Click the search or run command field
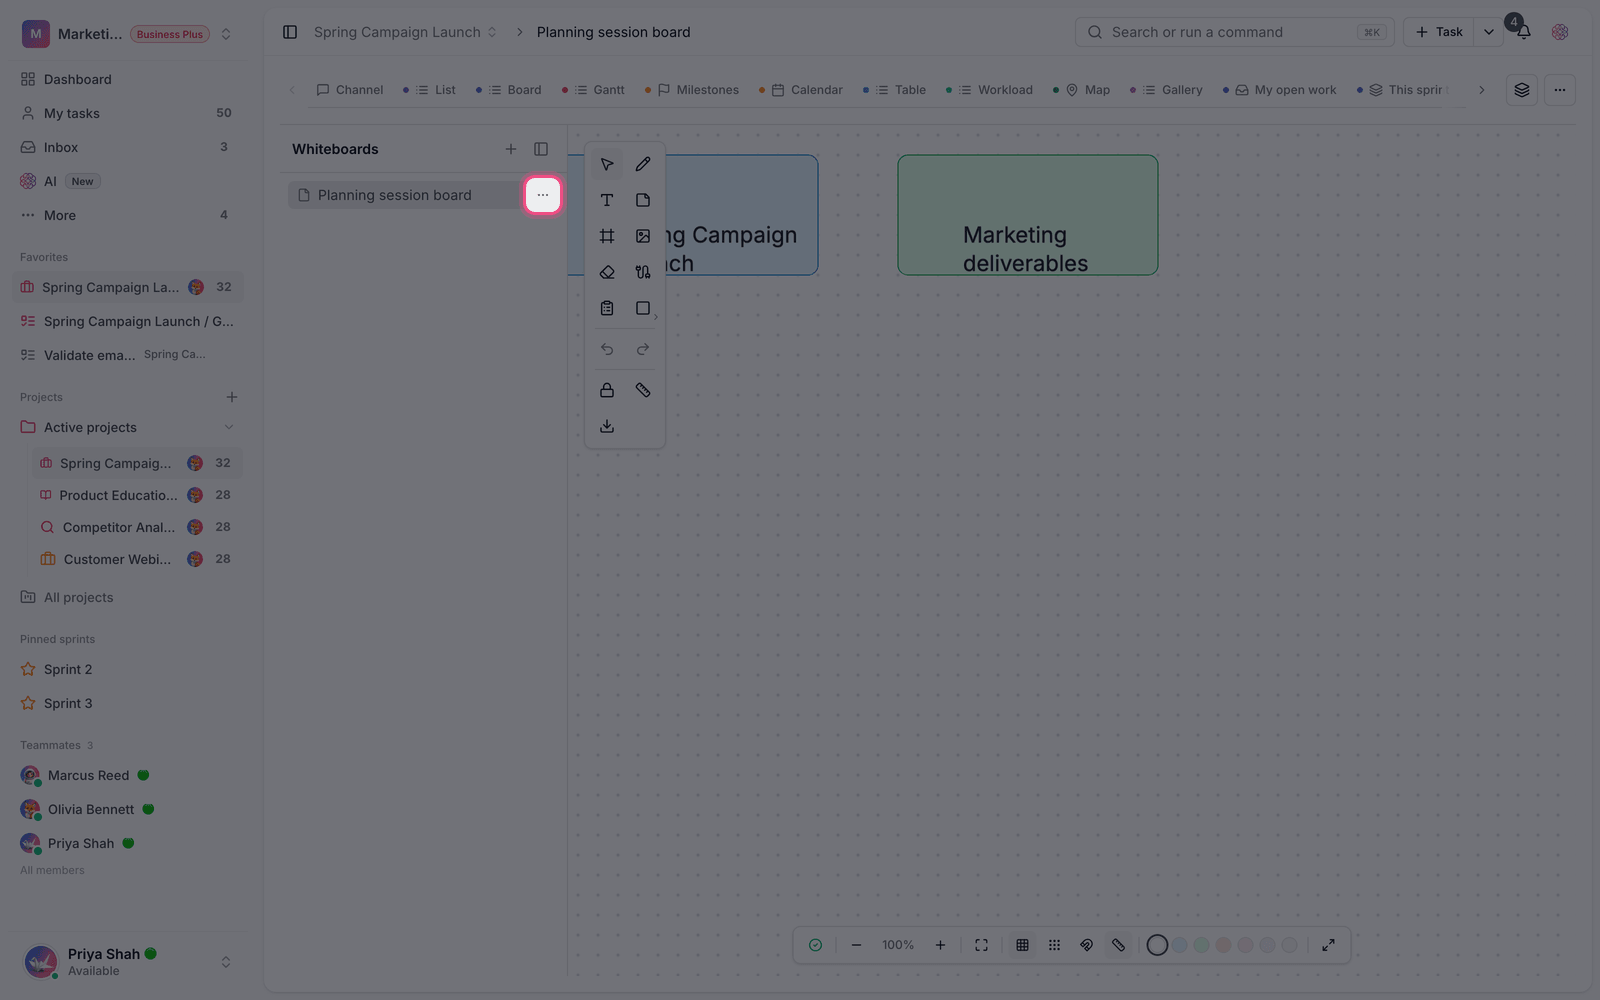 [1235, 32]
